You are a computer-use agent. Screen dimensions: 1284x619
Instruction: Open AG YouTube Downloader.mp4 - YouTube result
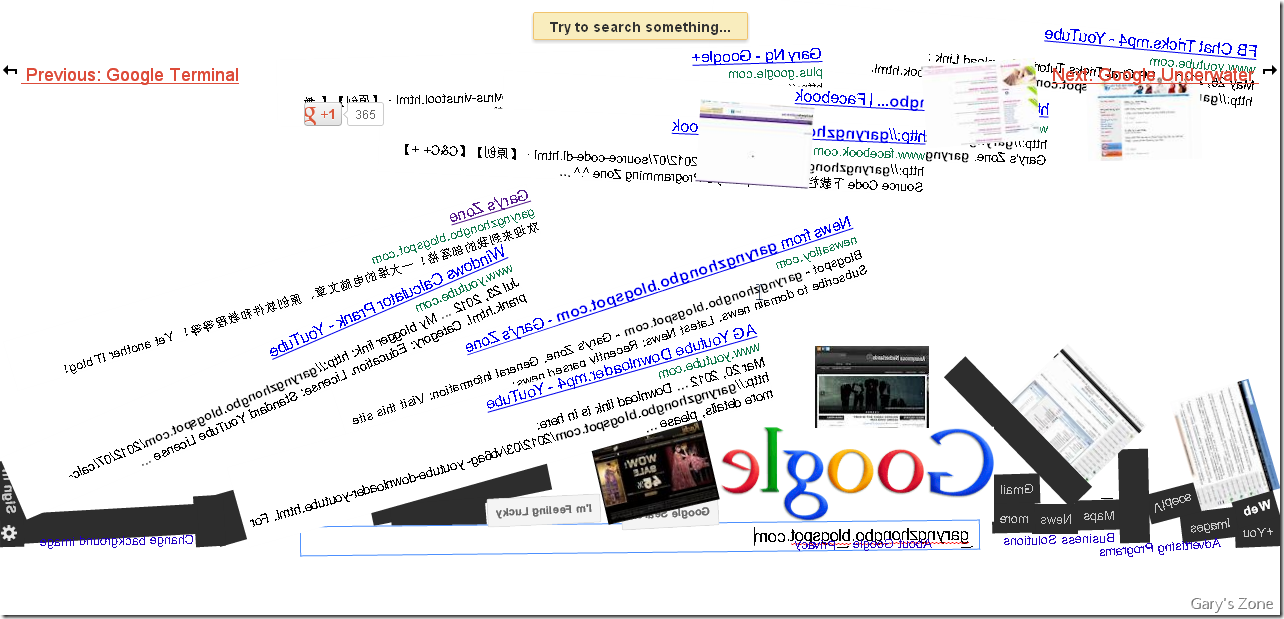(x=624, y=367)
